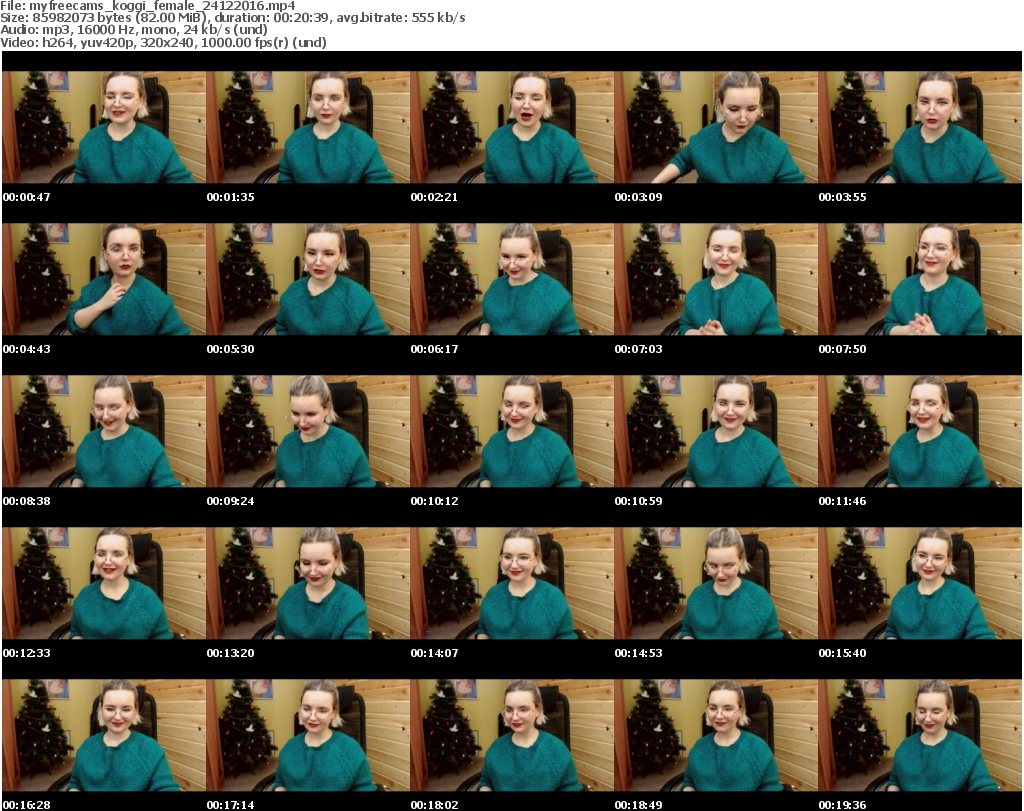The image size is (1024, 811).
Task: Select the thumbnail timestamped 00:14:53
Action: point(716,583)
